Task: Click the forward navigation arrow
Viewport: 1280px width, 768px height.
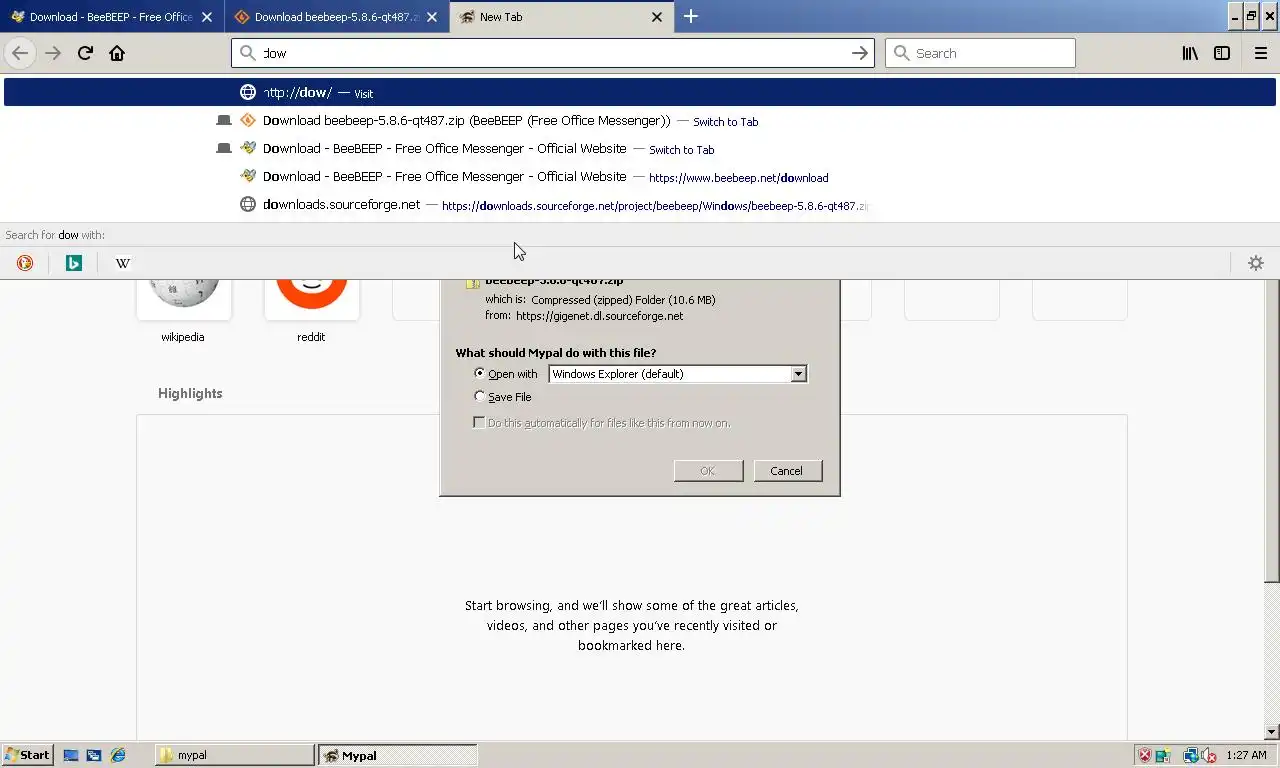Action: coord(53,53)
